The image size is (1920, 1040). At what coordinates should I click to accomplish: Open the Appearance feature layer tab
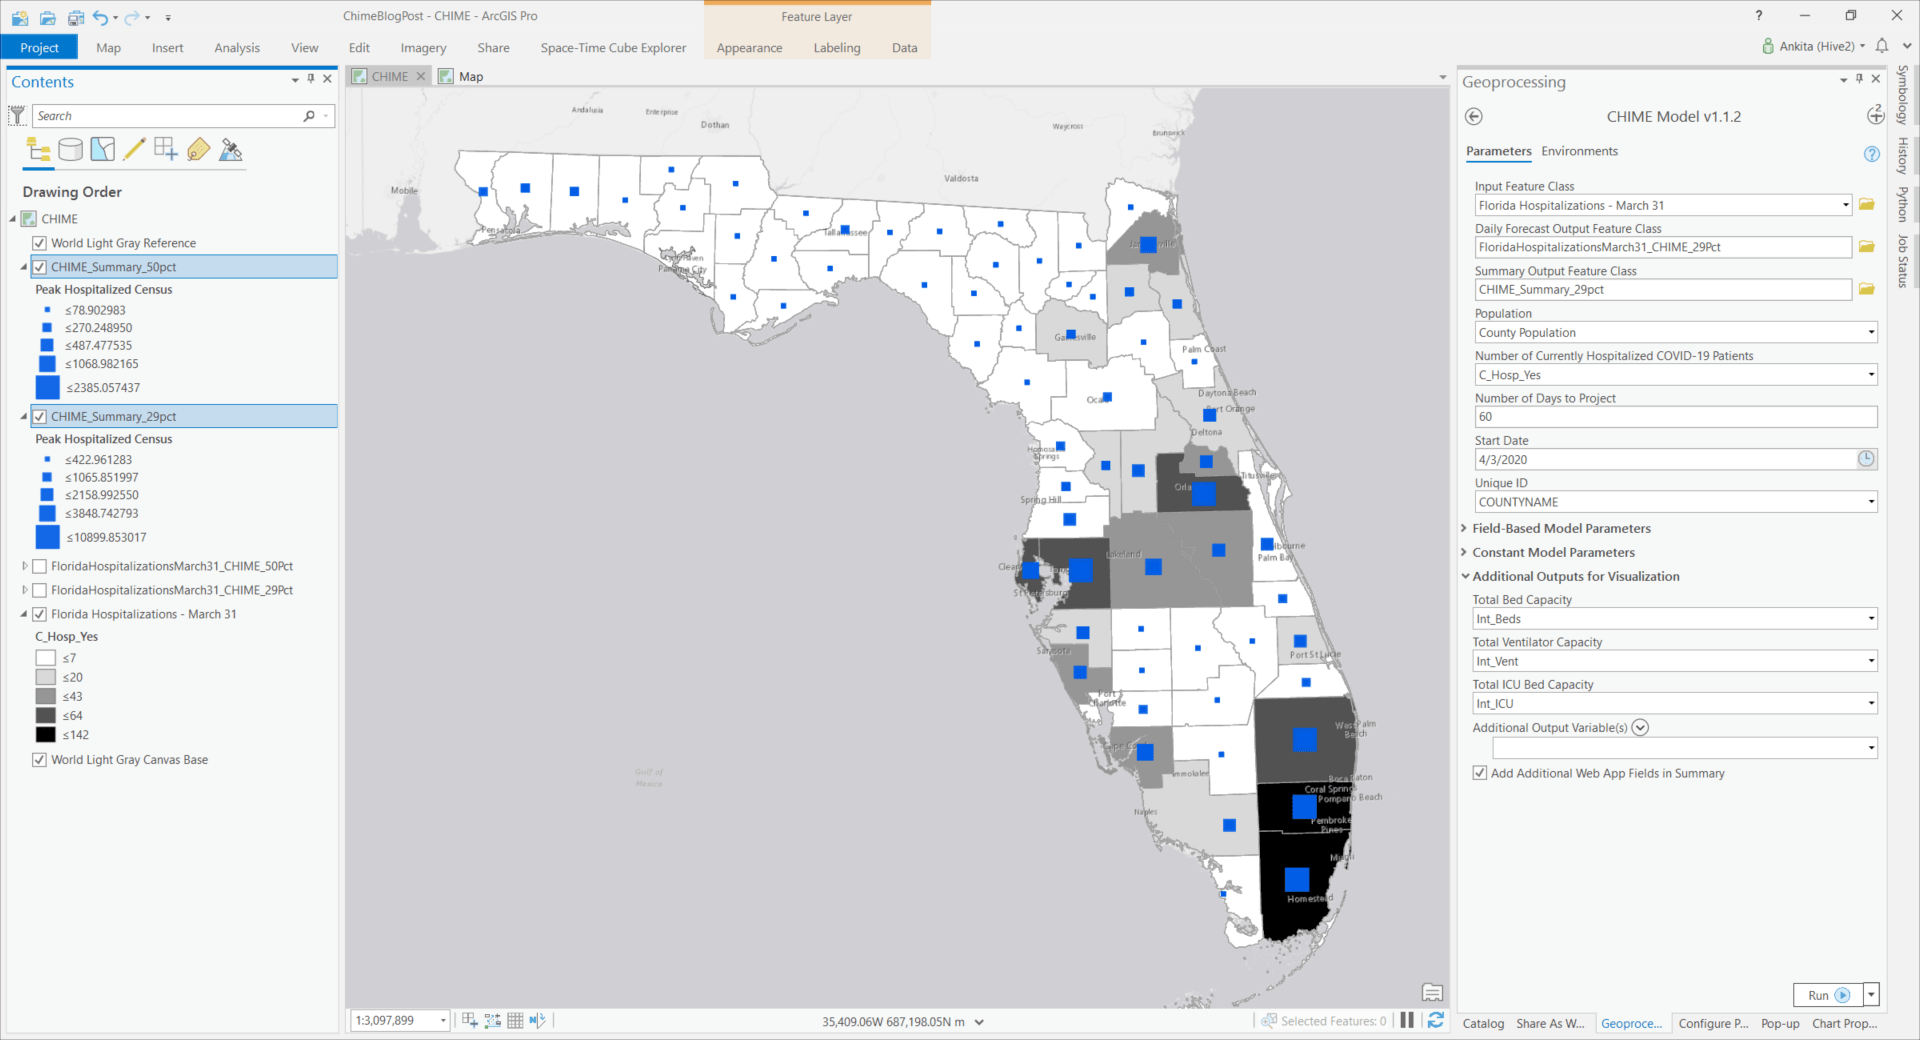pos(749,47)
